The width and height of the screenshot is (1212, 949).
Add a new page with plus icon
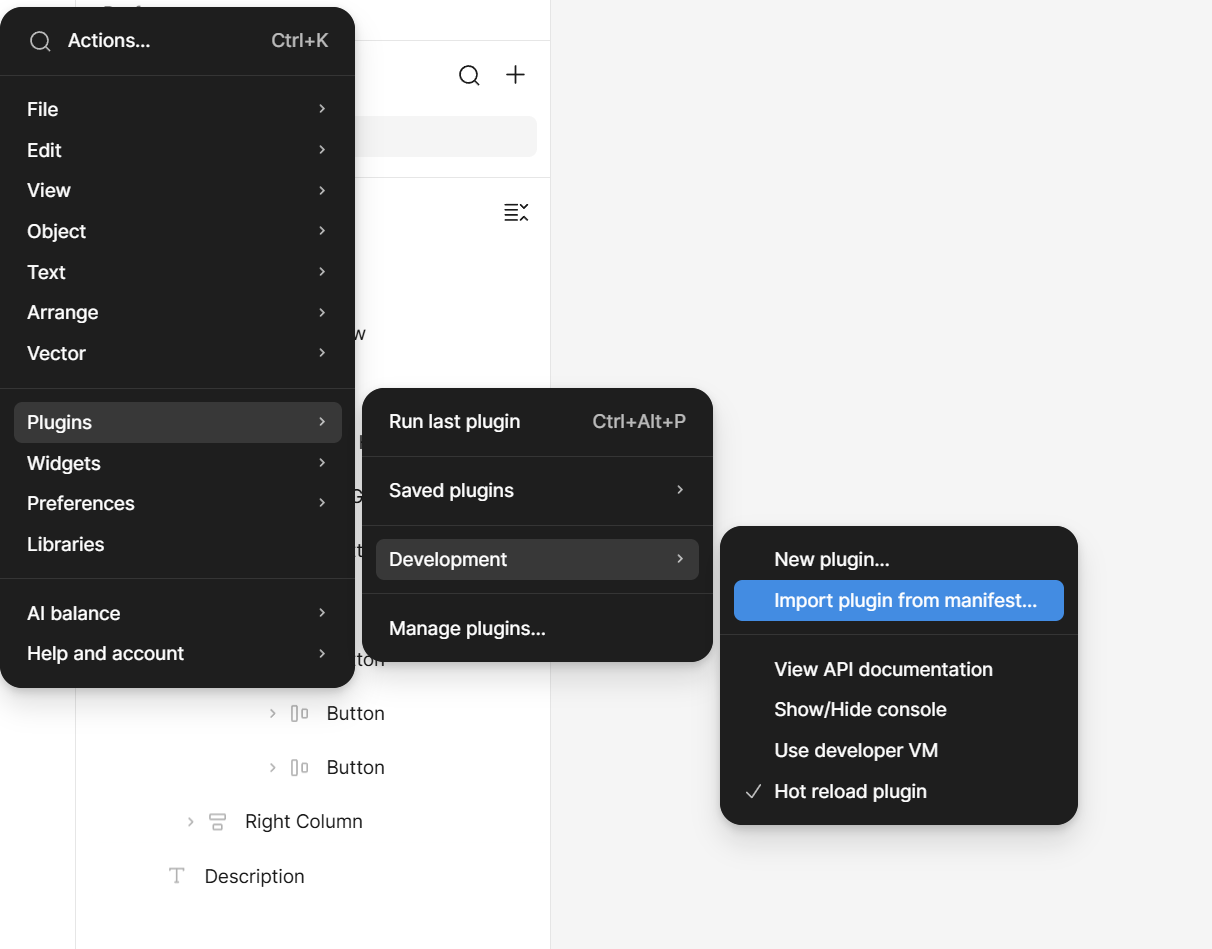[515, 75]
